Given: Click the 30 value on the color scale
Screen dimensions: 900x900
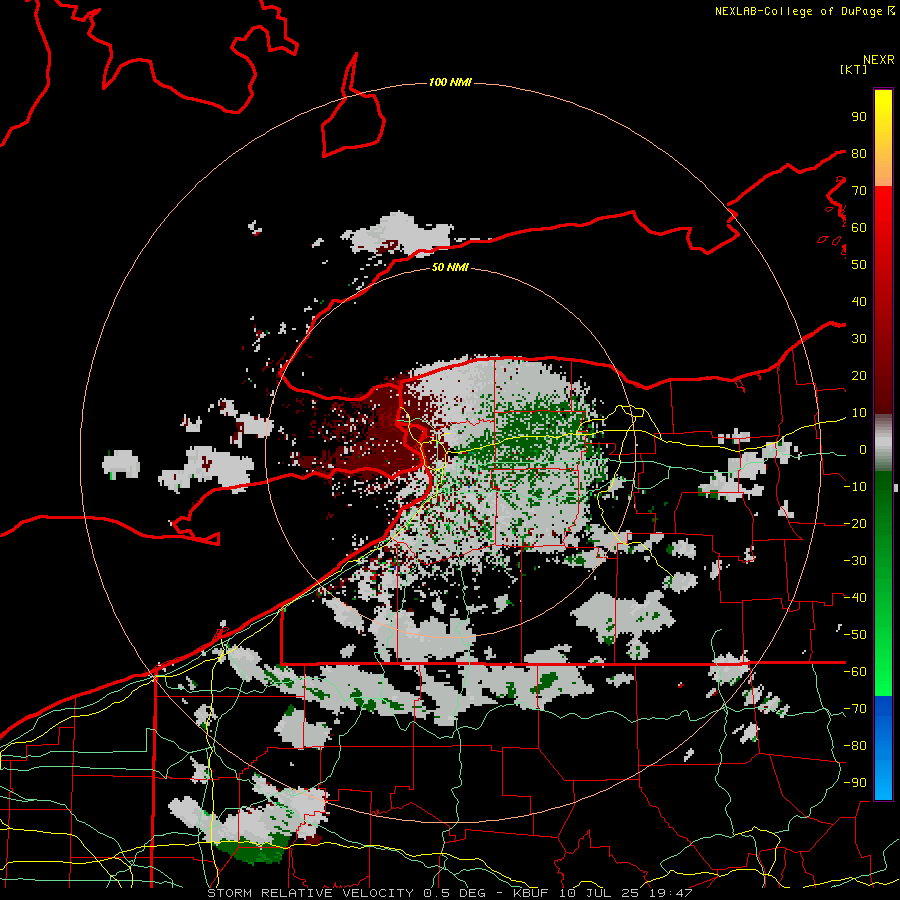Looking at the screenshot, I should point(859,339).
